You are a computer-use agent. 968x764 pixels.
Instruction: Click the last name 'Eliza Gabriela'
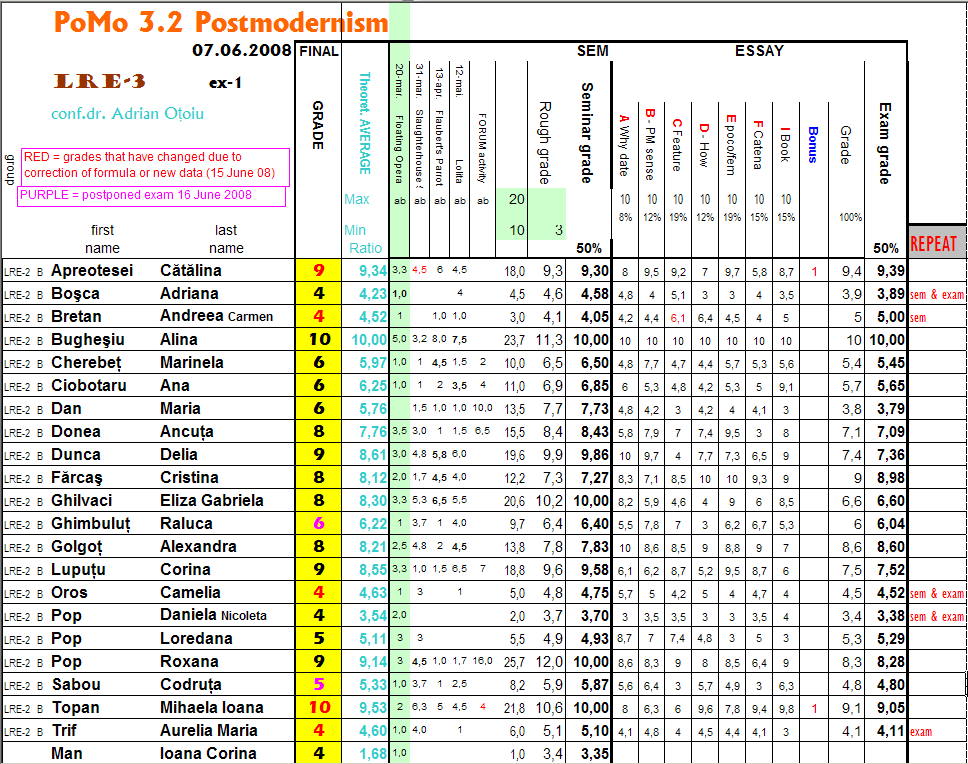click(x=212, y=500)
